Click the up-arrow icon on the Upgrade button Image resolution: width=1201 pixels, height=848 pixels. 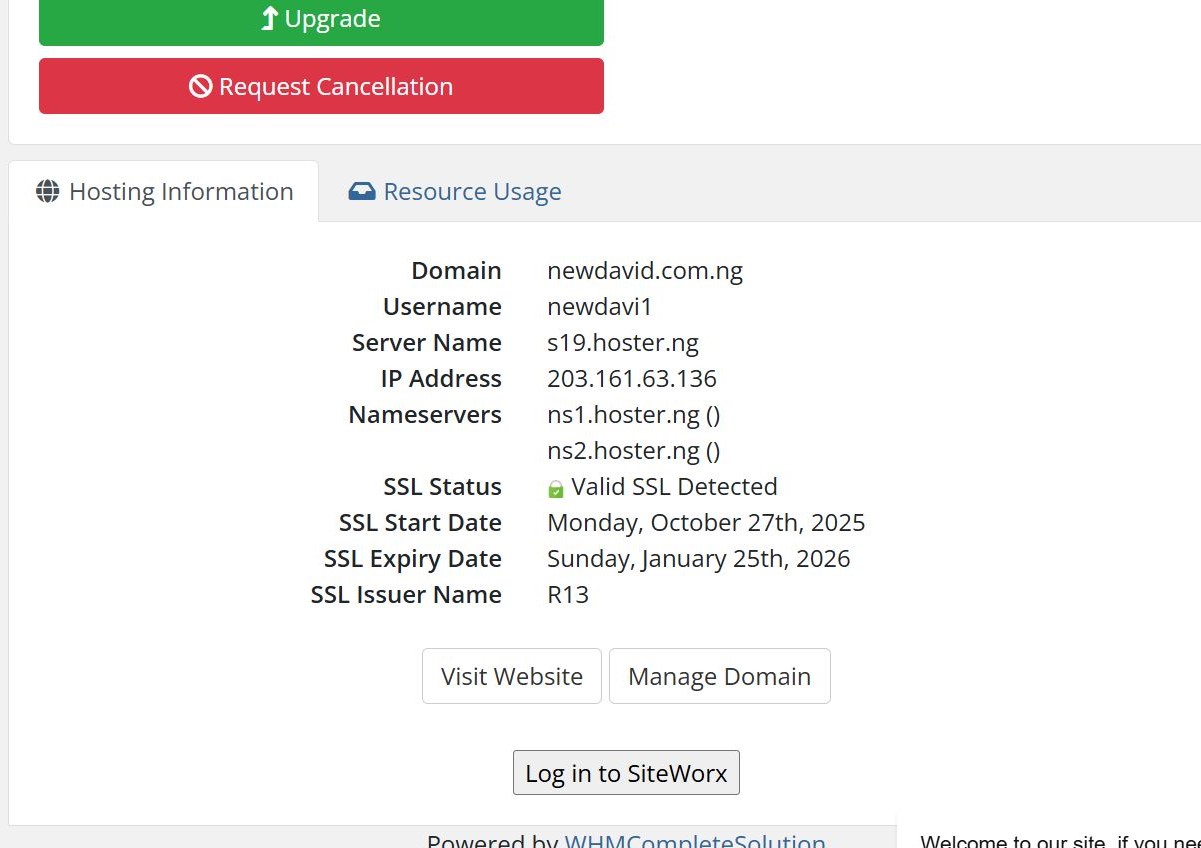click(x=269, y=19)
